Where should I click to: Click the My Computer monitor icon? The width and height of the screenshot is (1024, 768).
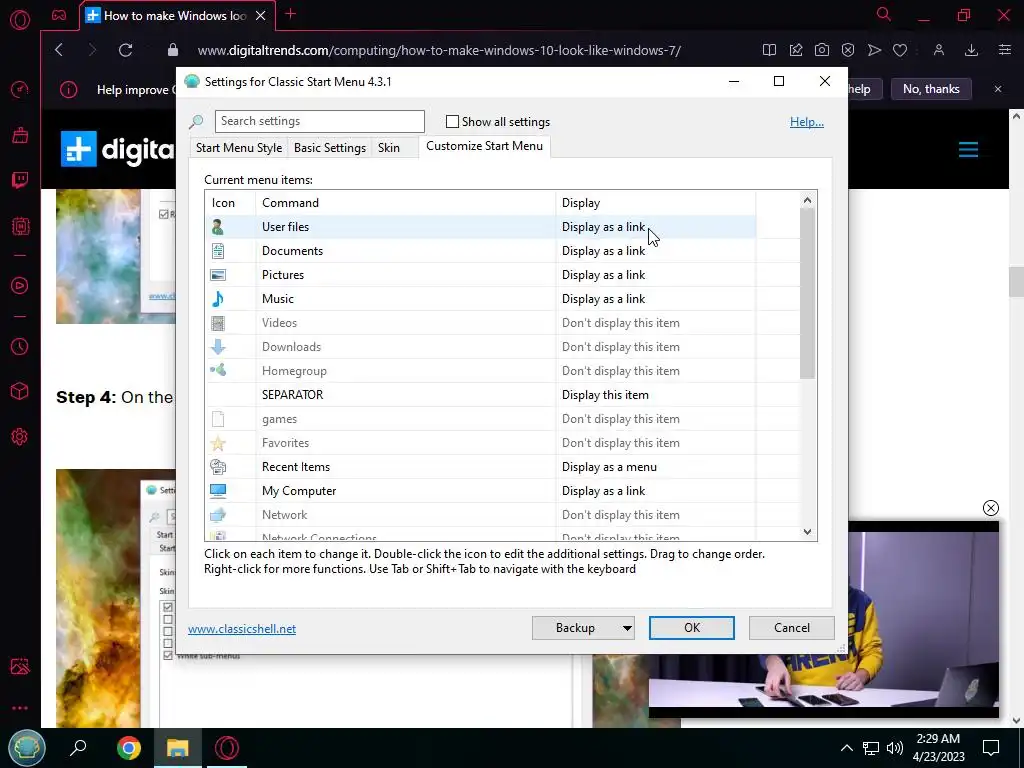[218, 490]
